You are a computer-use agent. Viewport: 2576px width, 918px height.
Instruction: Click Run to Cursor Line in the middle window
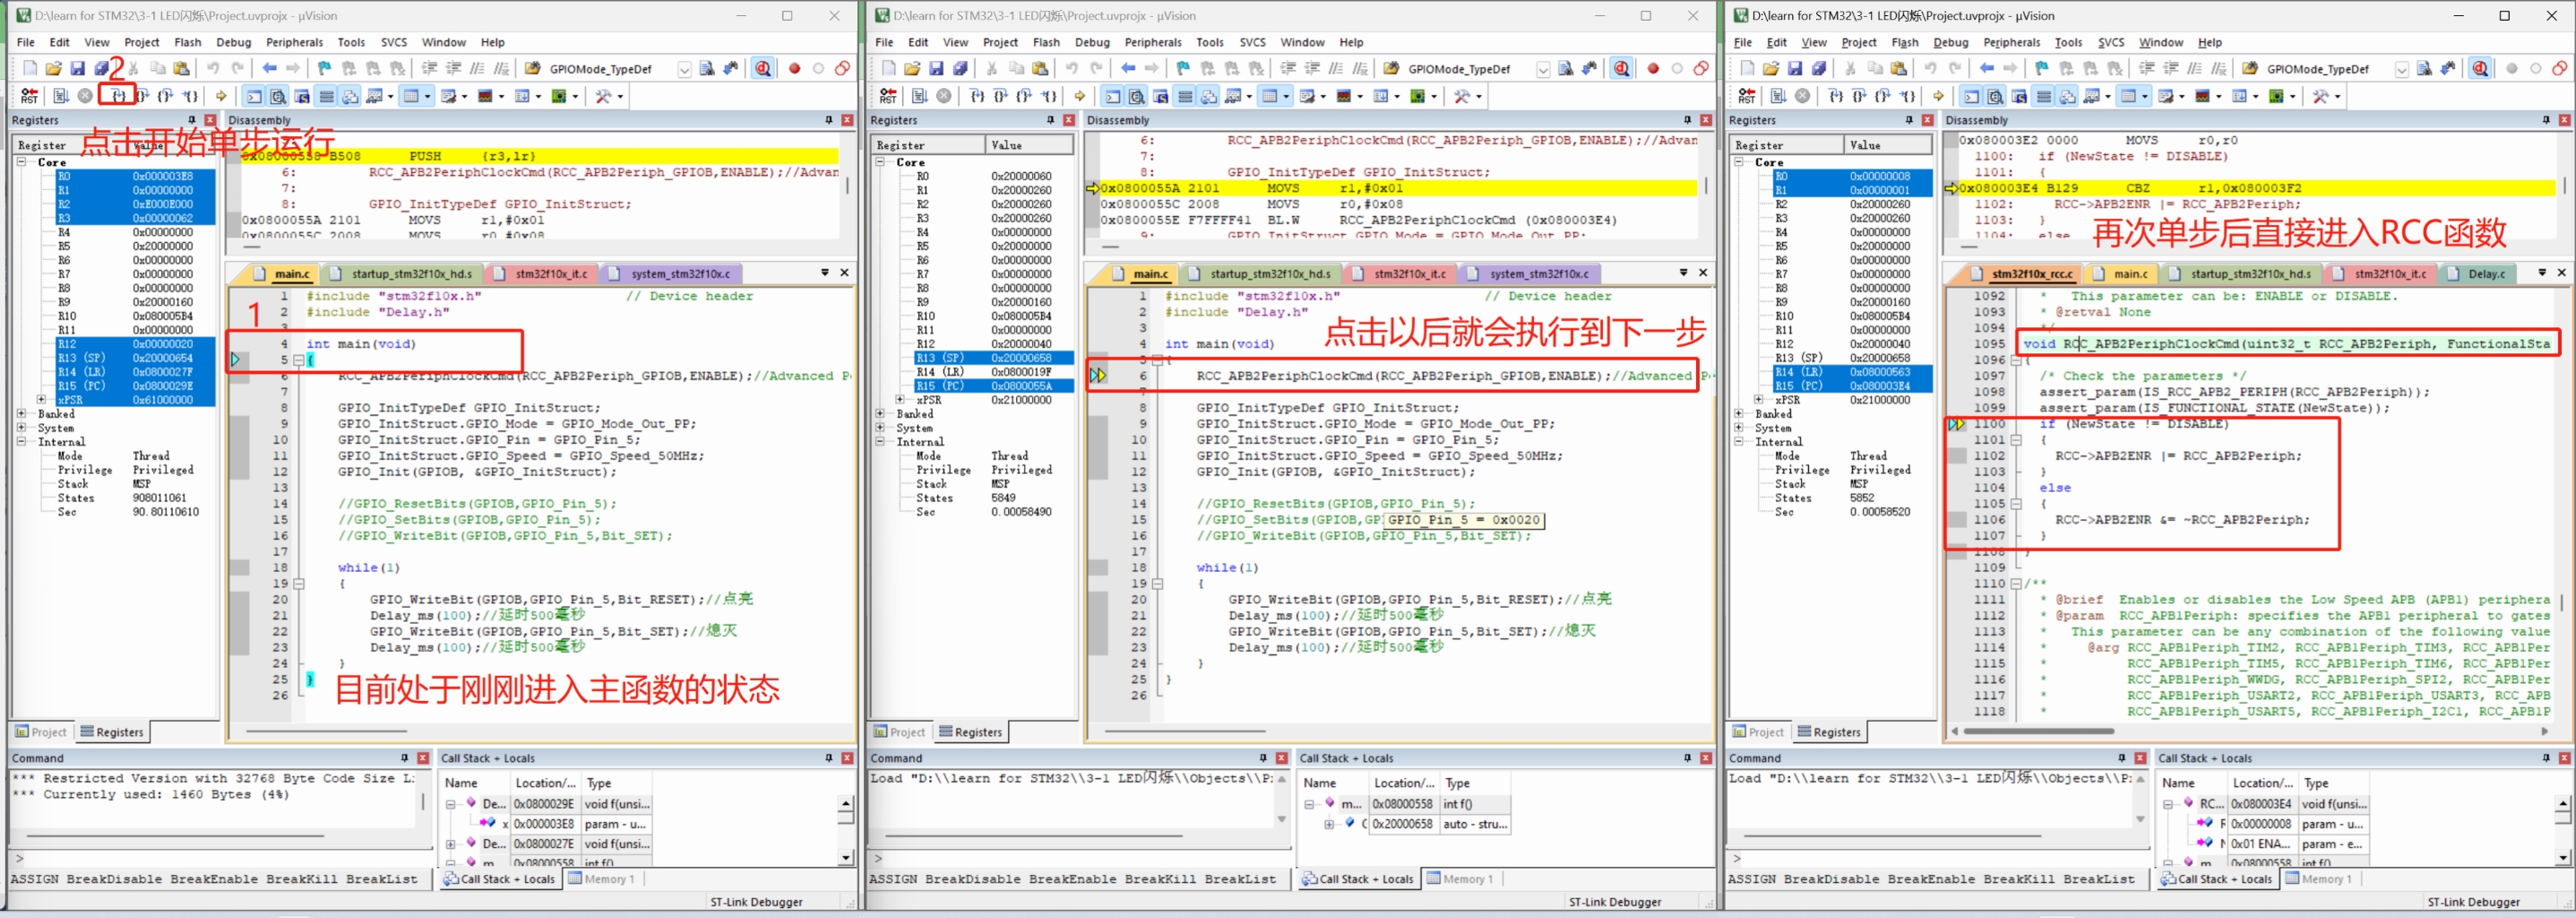click(1049, 96)
